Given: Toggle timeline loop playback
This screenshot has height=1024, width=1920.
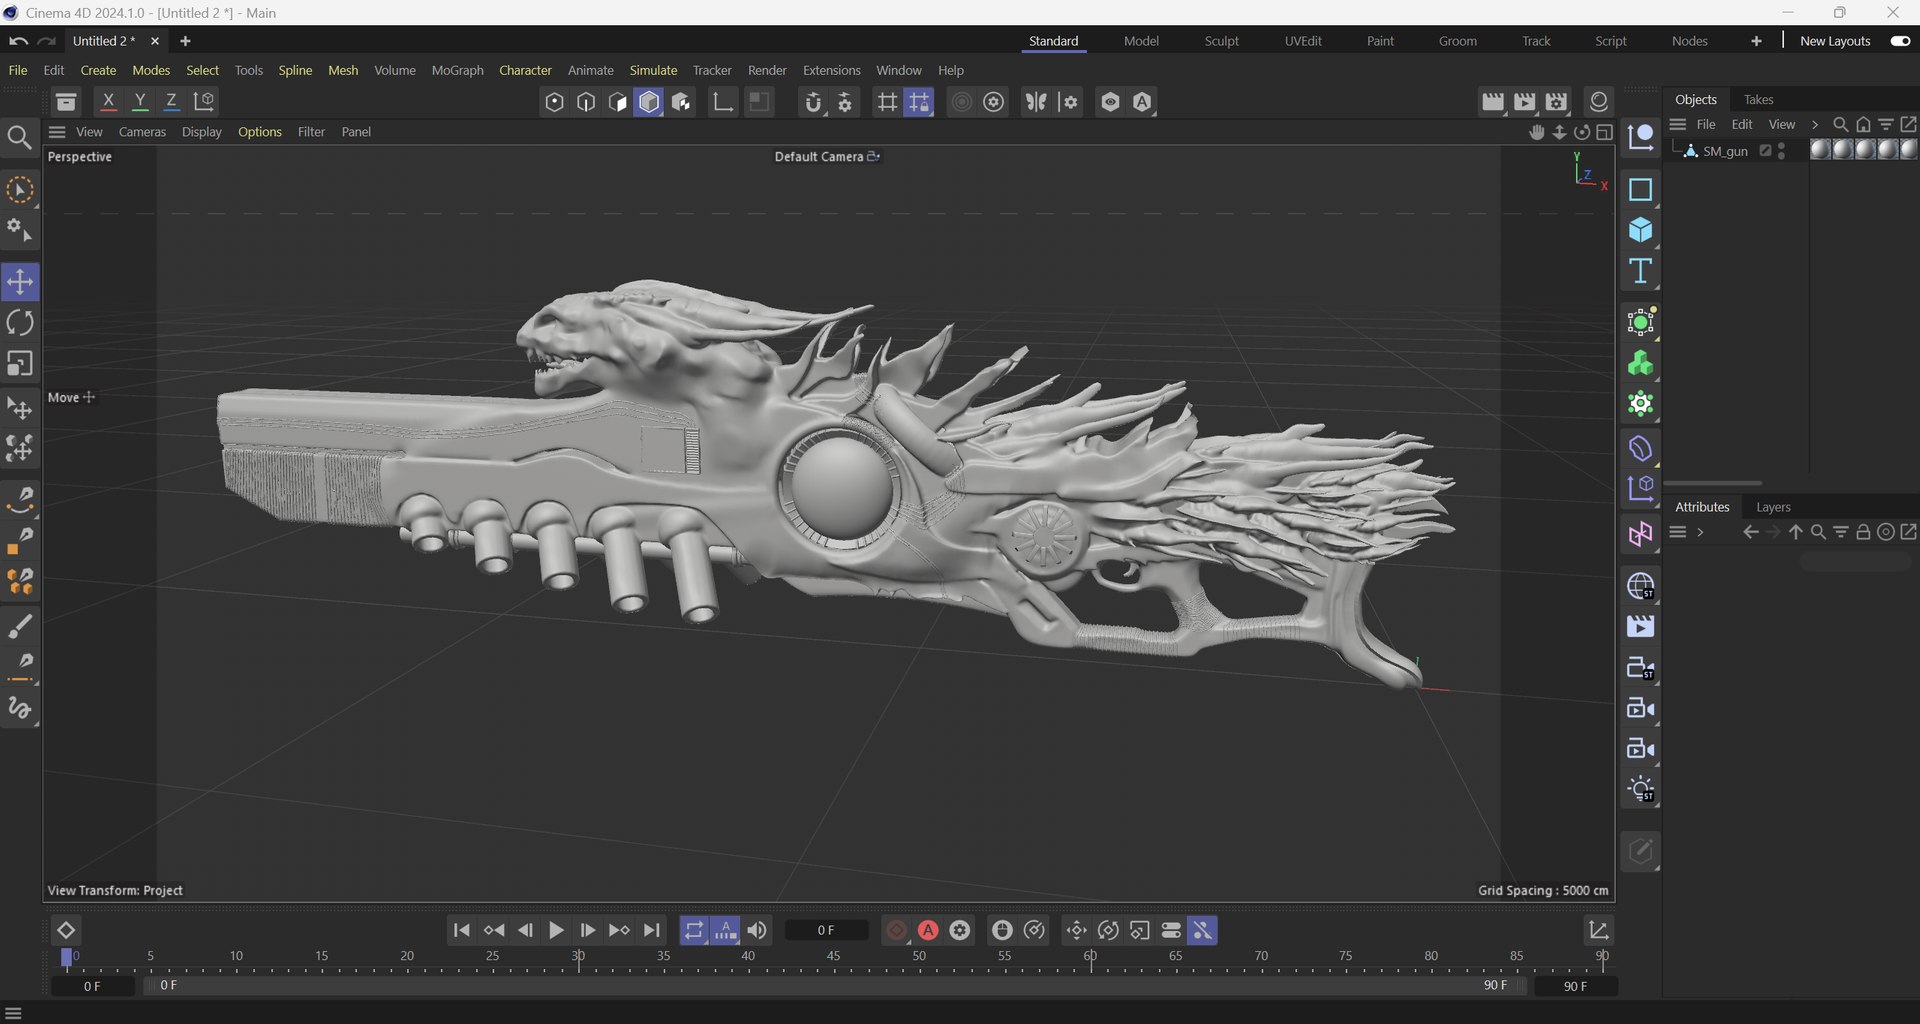Looking at the screenshot, I should coord(694,930).
